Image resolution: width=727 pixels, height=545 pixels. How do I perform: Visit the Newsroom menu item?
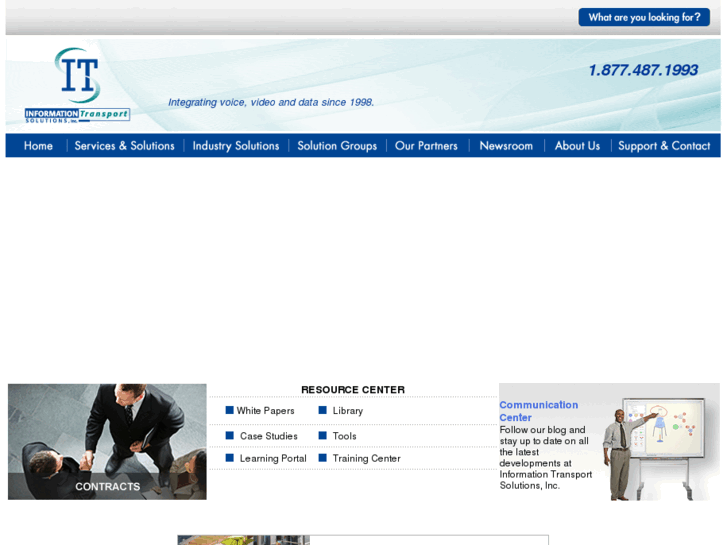pos(506,146)
